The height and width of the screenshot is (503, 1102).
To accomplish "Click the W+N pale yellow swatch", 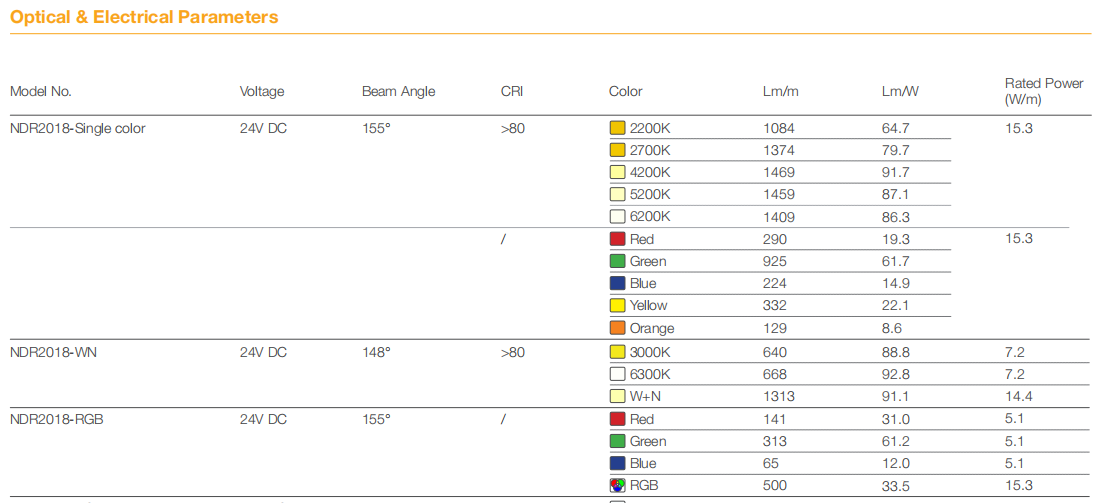I will tap(616, 396).
